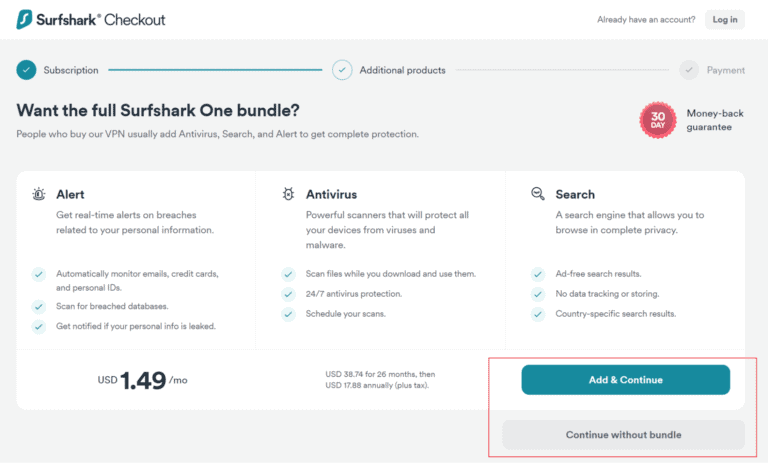Click the Additional products step circle
Image resolution: width=768 pixels, height=463 pixels.
[x=343, y=70]
